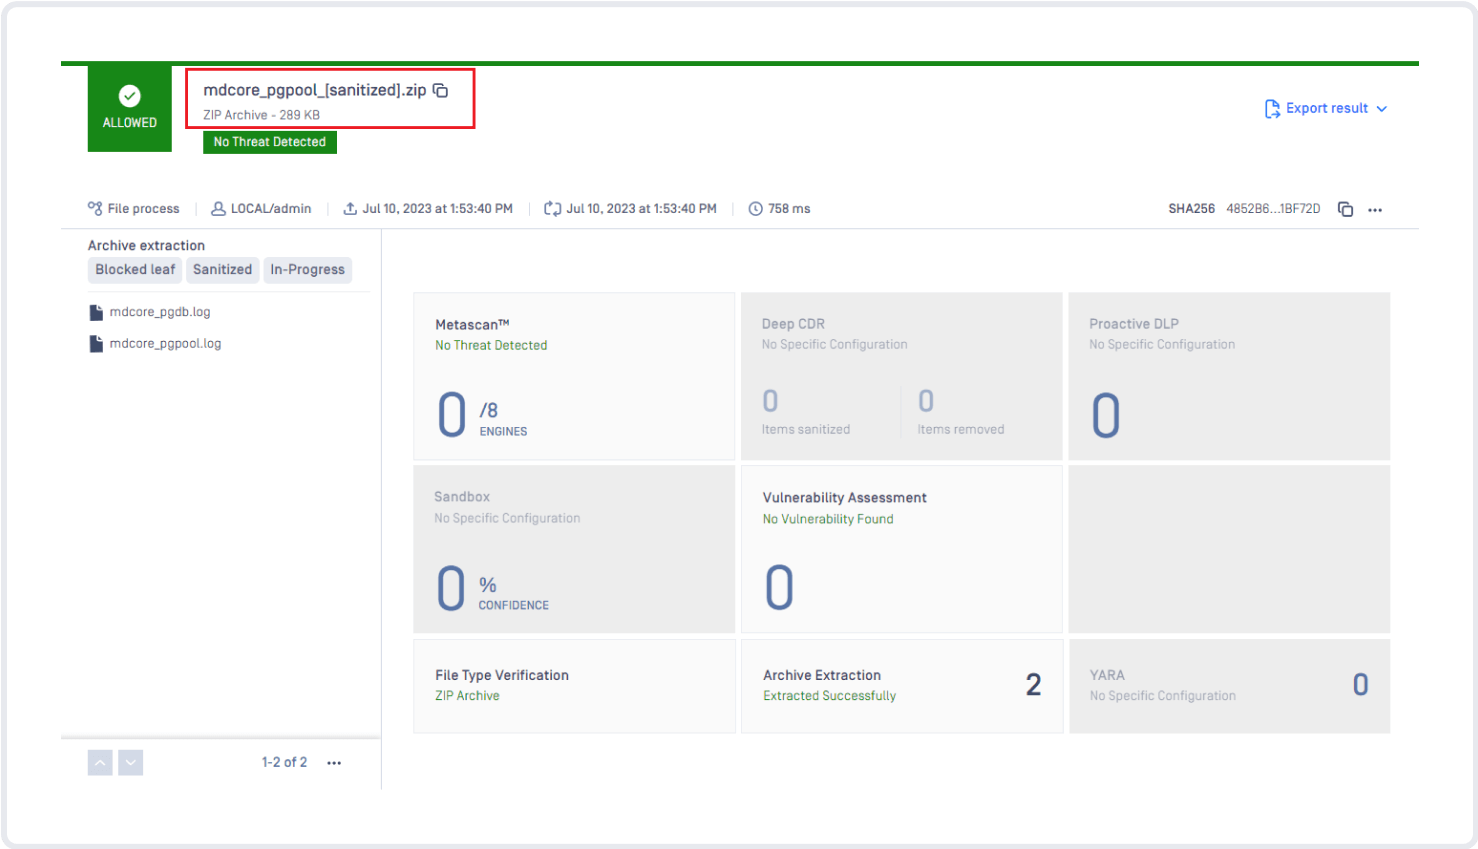
Task: Copy the filename using the copy icon
Action: point(441,89)
